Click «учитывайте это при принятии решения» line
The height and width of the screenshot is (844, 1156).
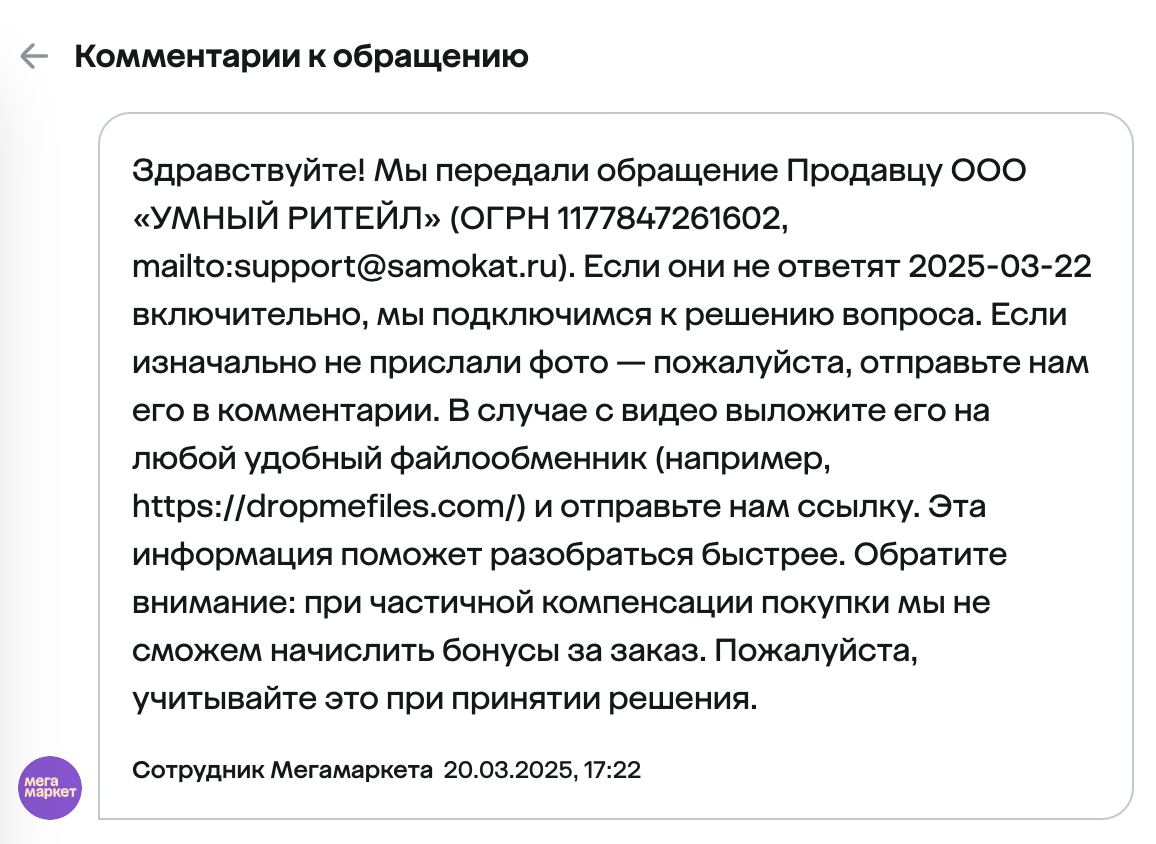[445, 699]
